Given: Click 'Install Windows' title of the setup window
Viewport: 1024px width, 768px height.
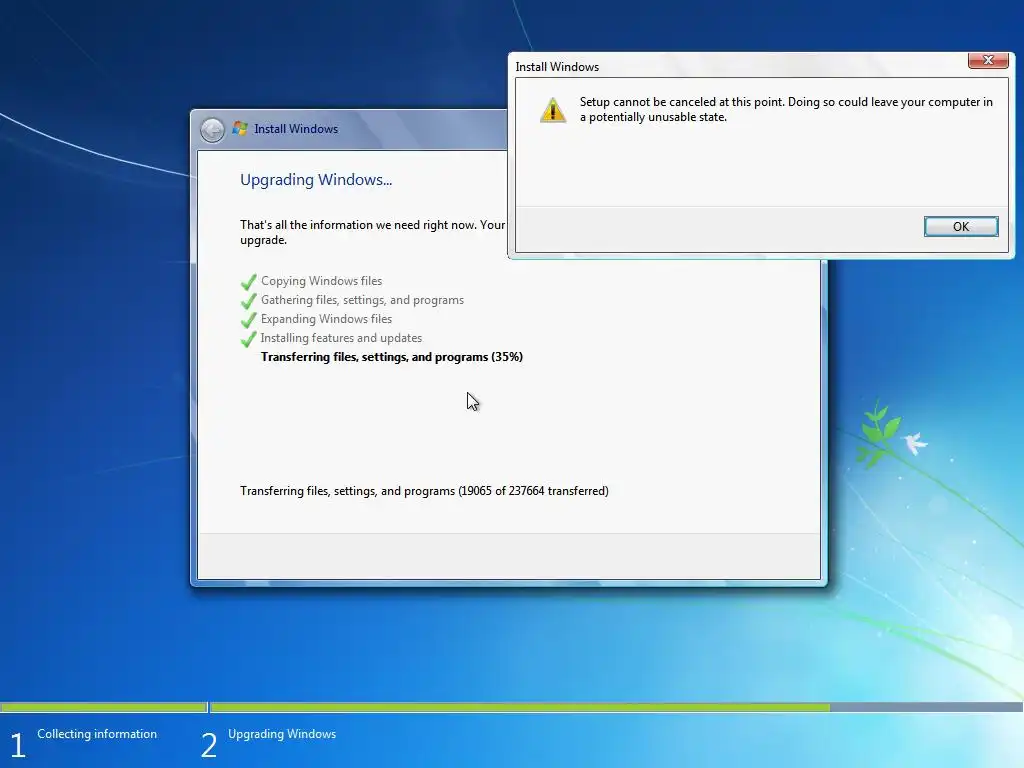Looking at the screenshot, I should 296,129.
